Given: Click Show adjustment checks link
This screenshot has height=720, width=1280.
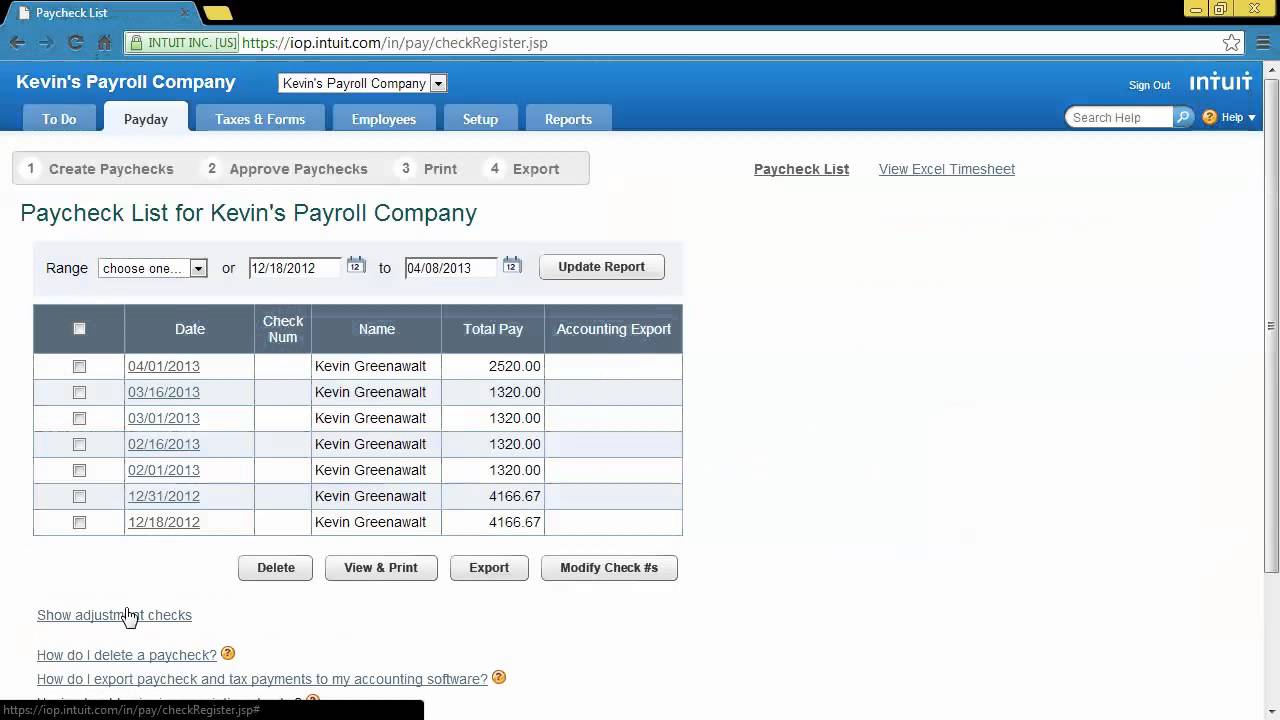Looking at the screenshot, I should [x=114, y=615].
